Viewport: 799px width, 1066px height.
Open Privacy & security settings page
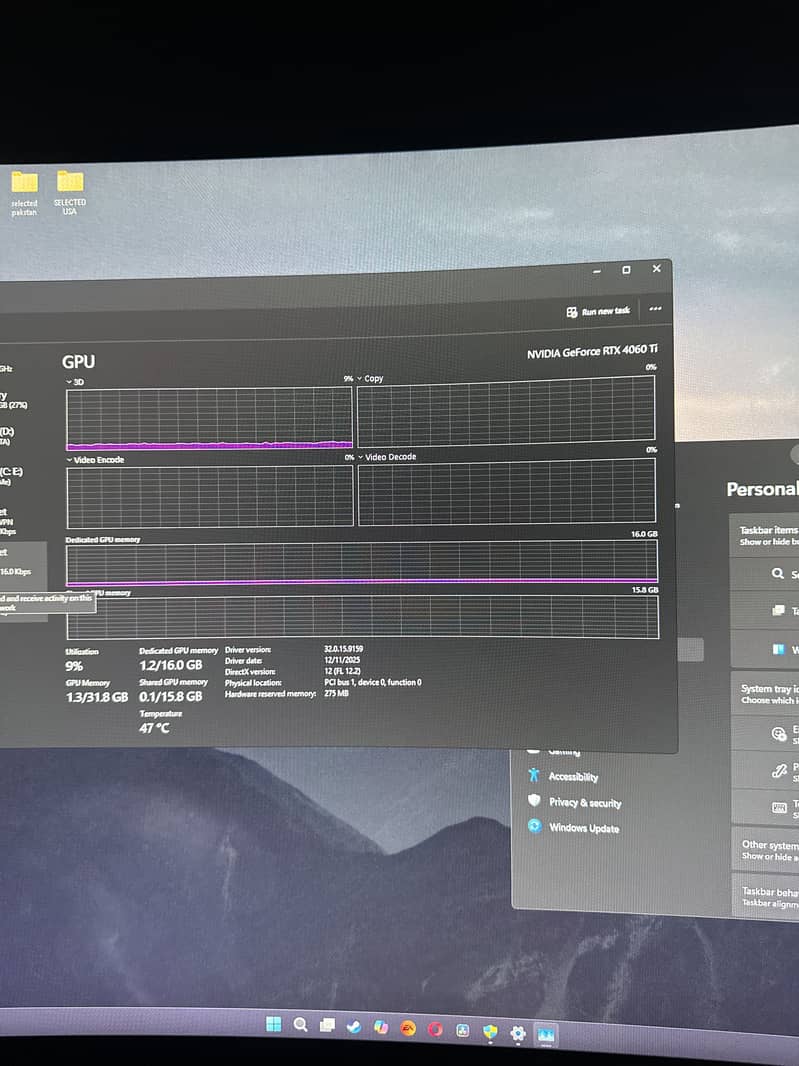(x=583, y=802)
